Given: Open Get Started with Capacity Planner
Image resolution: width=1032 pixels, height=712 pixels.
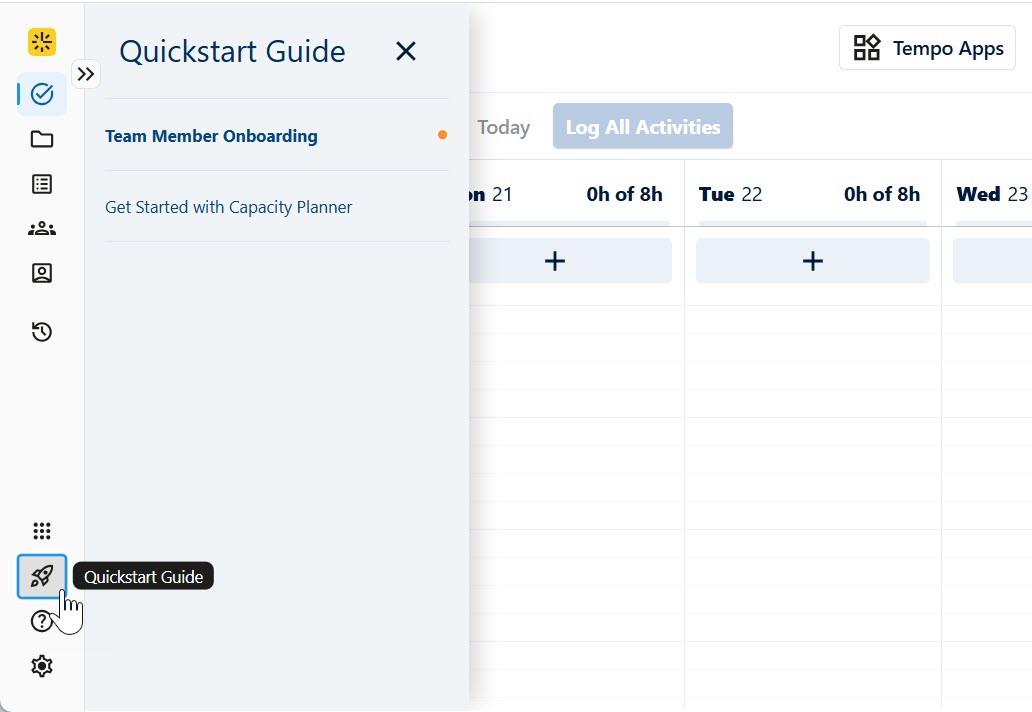Looking at the screenshot, I should (x=228, y=207).
